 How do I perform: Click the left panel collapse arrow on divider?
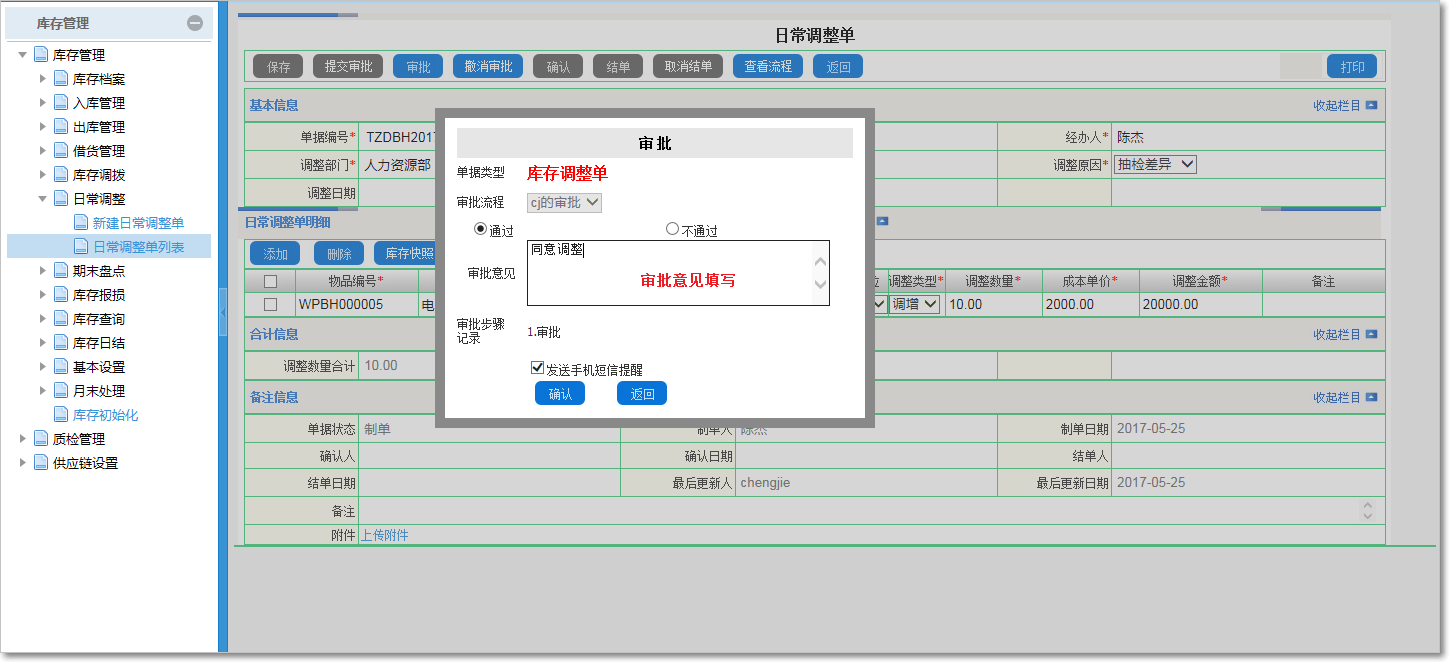point(224,310)
